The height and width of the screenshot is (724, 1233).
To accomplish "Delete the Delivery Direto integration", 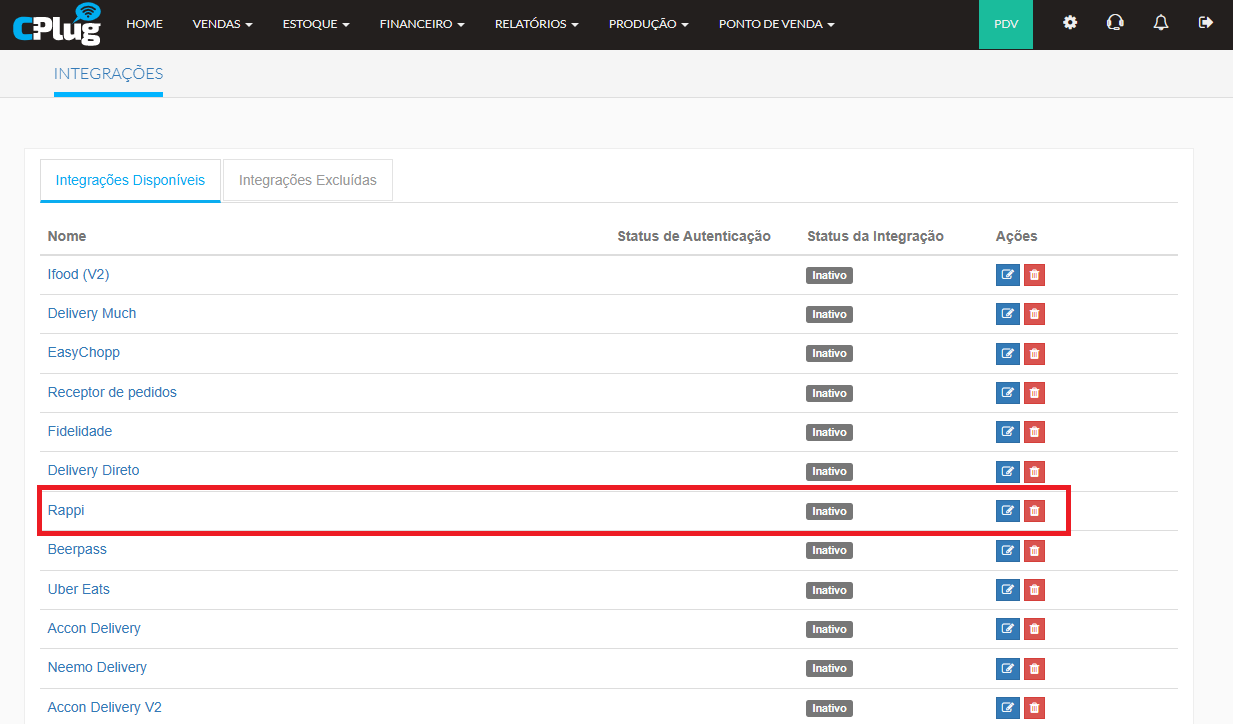I will point(1034,471).
